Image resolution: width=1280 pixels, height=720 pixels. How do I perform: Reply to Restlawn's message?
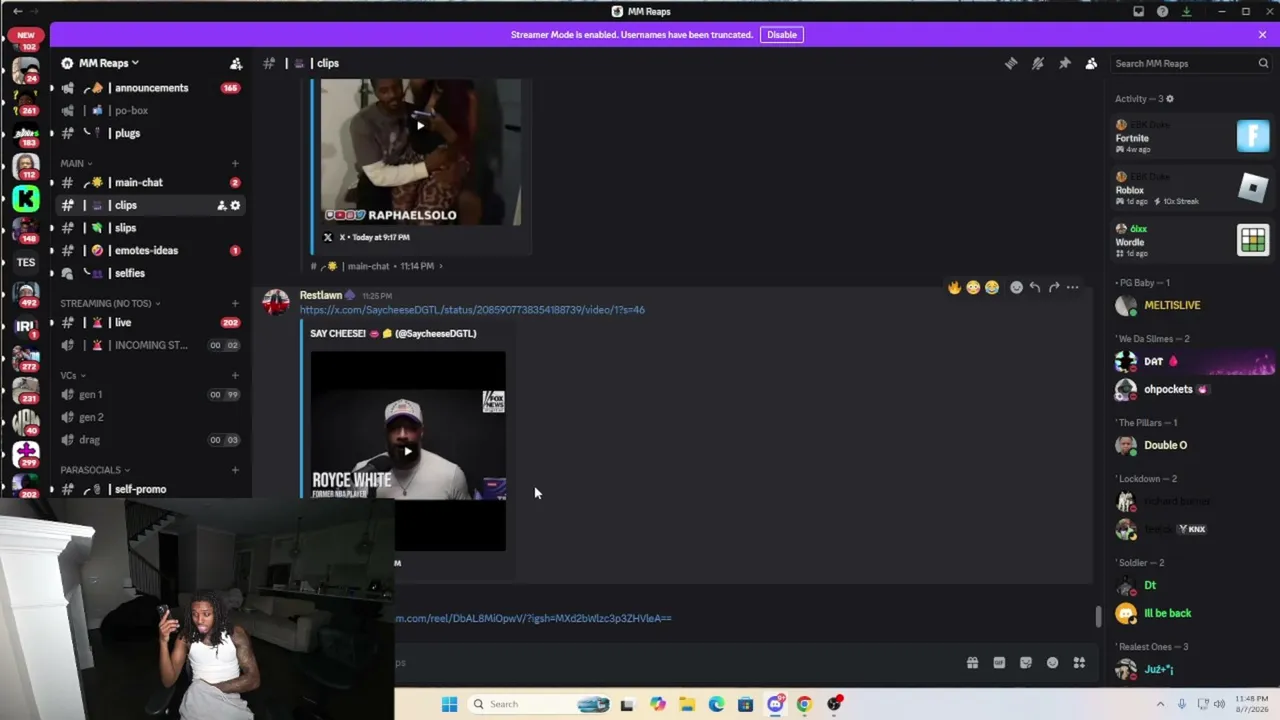coord(1035,288)
